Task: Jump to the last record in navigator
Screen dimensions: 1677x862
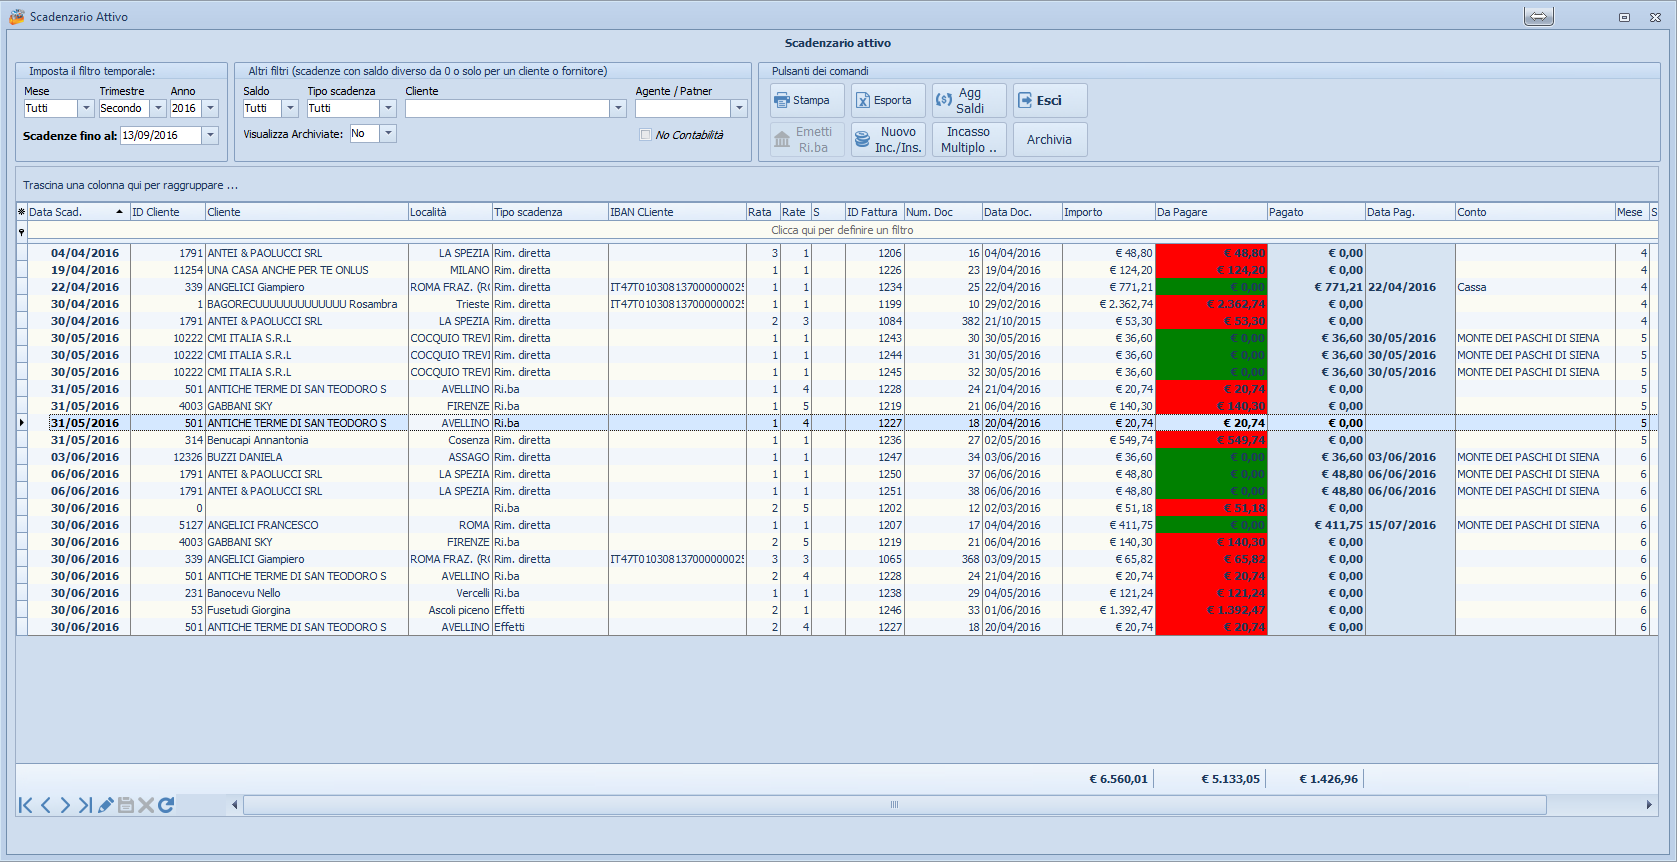Action: pos(85,805)
